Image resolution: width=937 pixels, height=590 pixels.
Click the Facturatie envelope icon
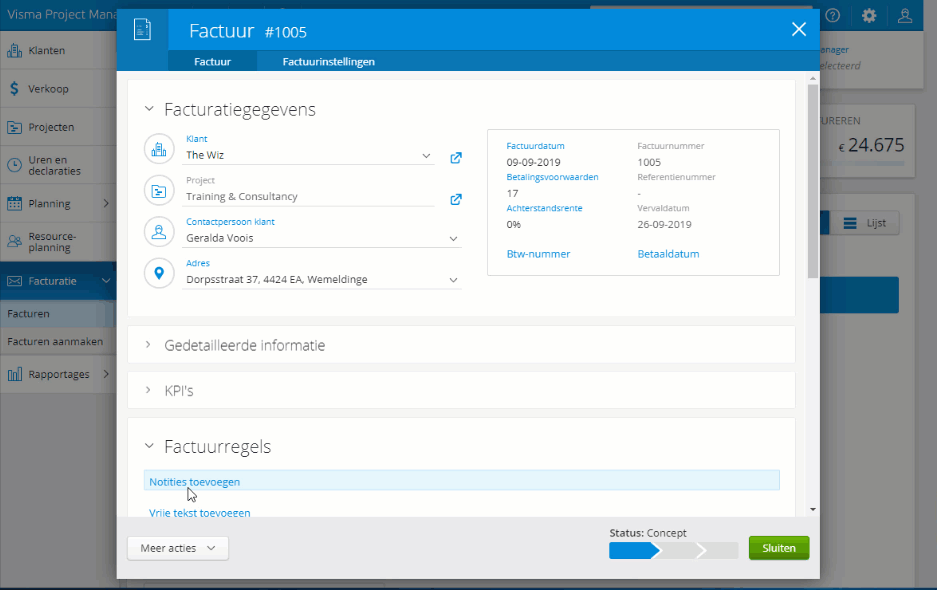14,281
